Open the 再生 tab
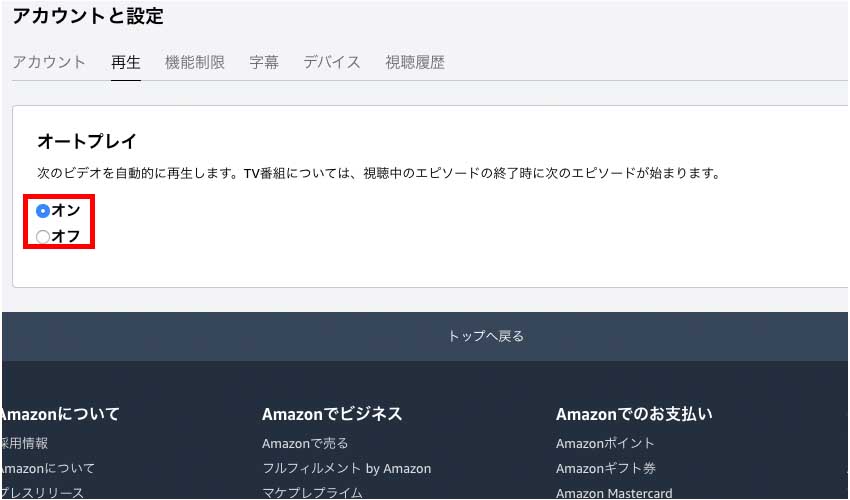This screenshot has height=500, width=850. 125,62
